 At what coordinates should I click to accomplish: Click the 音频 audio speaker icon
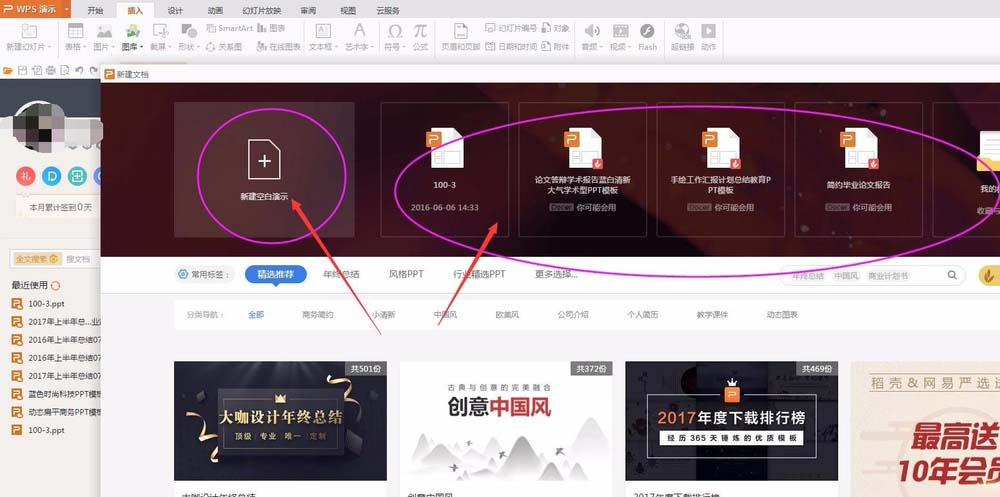592,31
